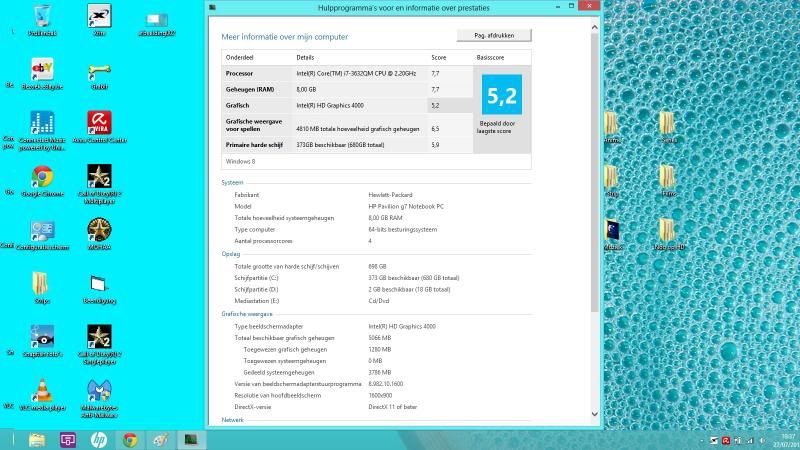Click the purple taskbar app icon
The image size is (800, 450).
tap(68, 439)
